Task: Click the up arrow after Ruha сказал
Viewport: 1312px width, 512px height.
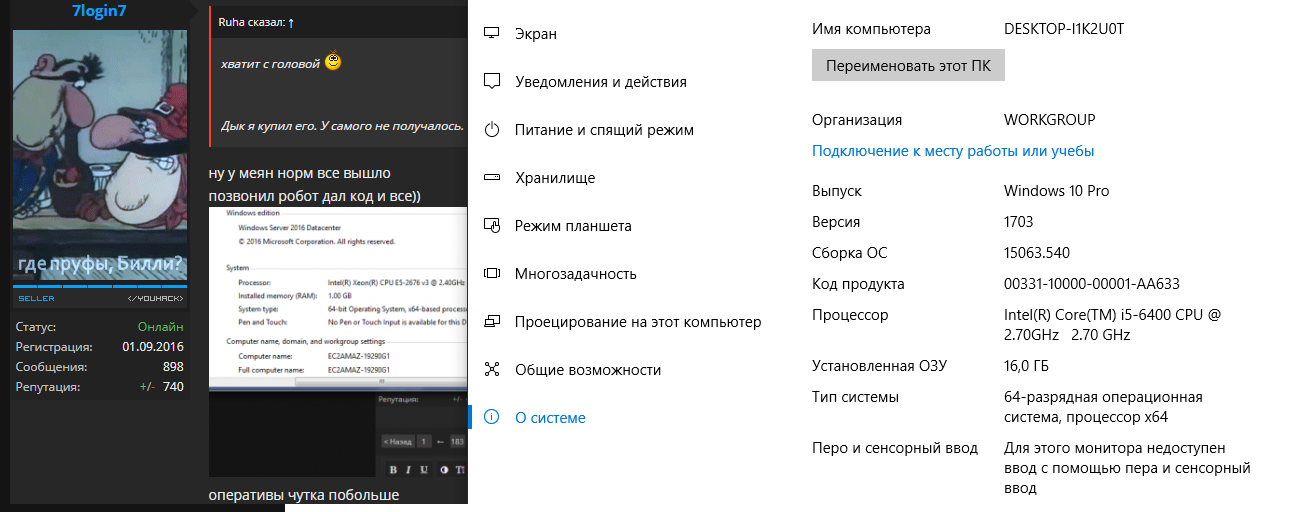Action: (291, 22)
